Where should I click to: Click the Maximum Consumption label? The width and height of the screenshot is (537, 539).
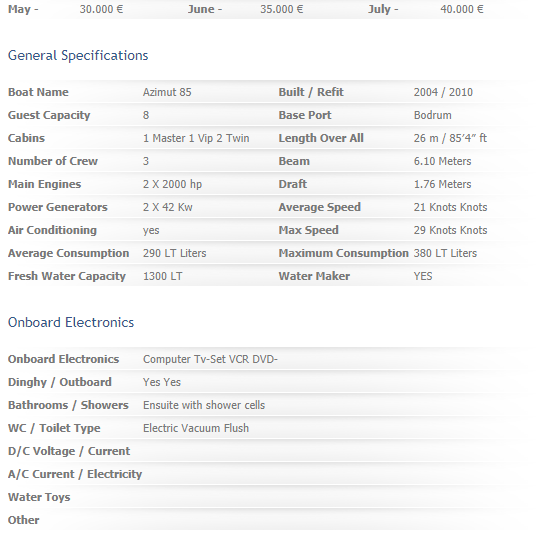click(343, 253)
